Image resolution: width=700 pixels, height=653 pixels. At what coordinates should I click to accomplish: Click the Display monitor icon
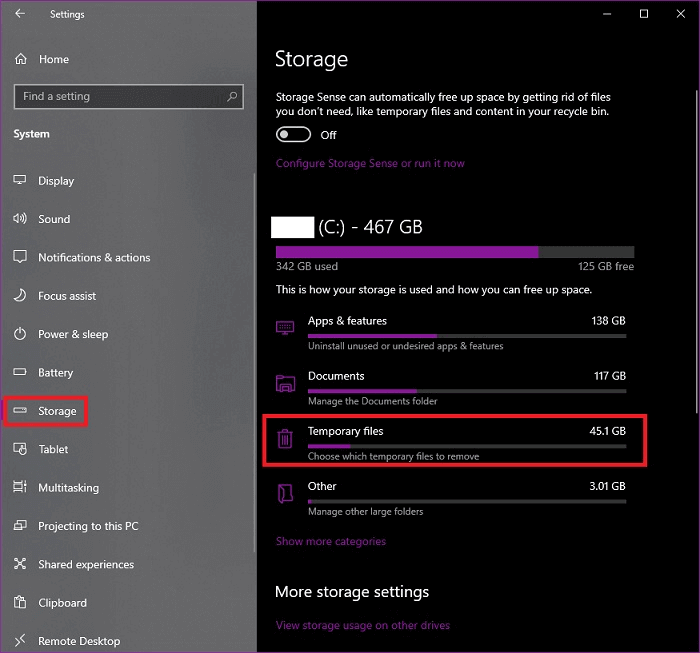(20, 181)
